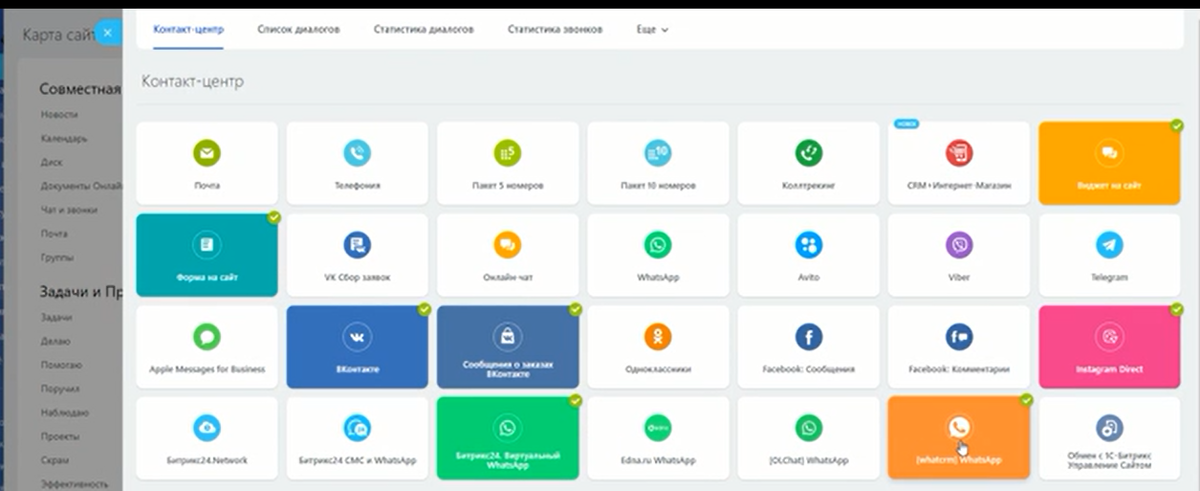Open the Telegram channel icon
Screen dimensions: 1200x491
pyautogui.click(x=1109, y=245)
